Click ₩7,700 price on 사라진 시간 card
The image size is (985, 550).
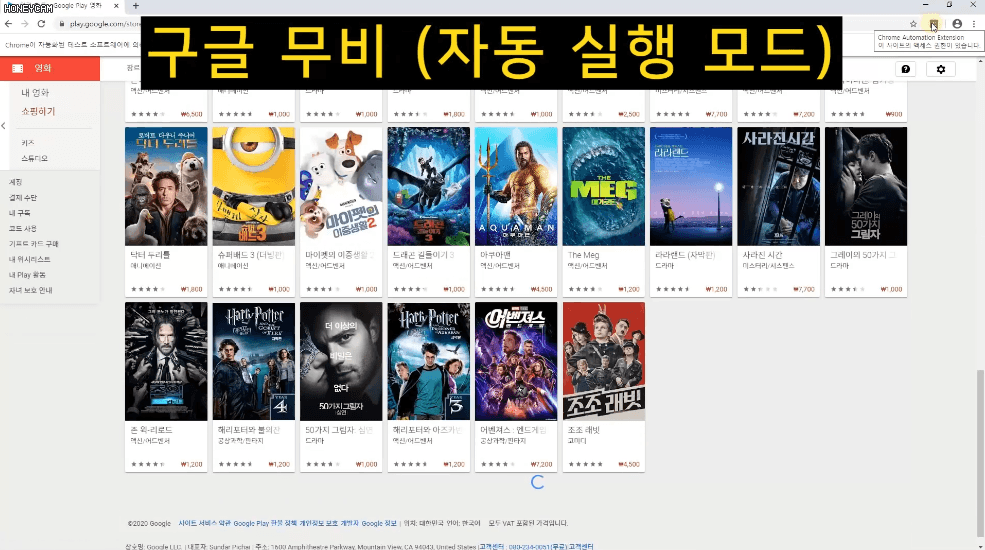pos(804,289)
